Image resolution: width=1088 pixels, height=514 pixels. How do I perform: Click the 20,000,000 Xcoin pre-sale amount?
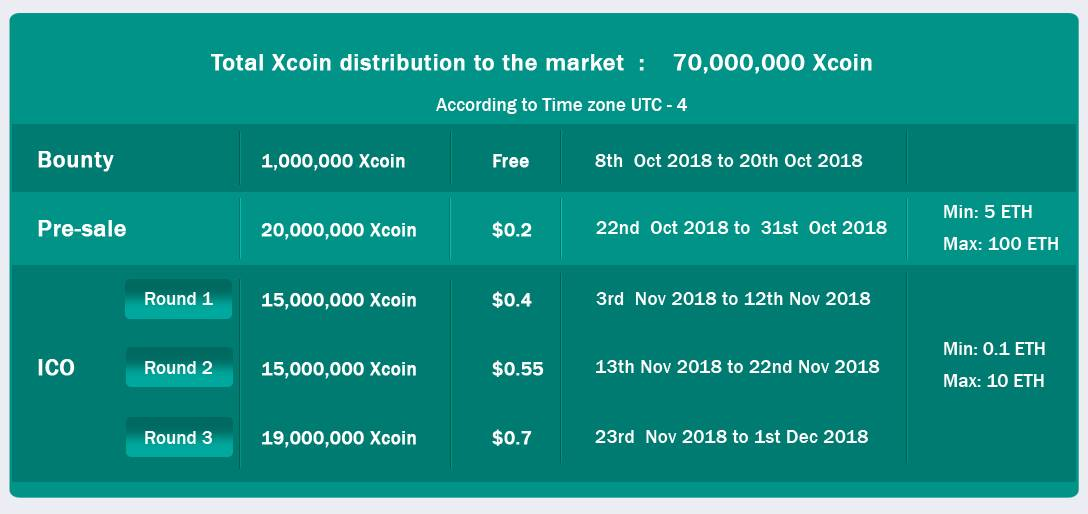[x=339, y=230]
